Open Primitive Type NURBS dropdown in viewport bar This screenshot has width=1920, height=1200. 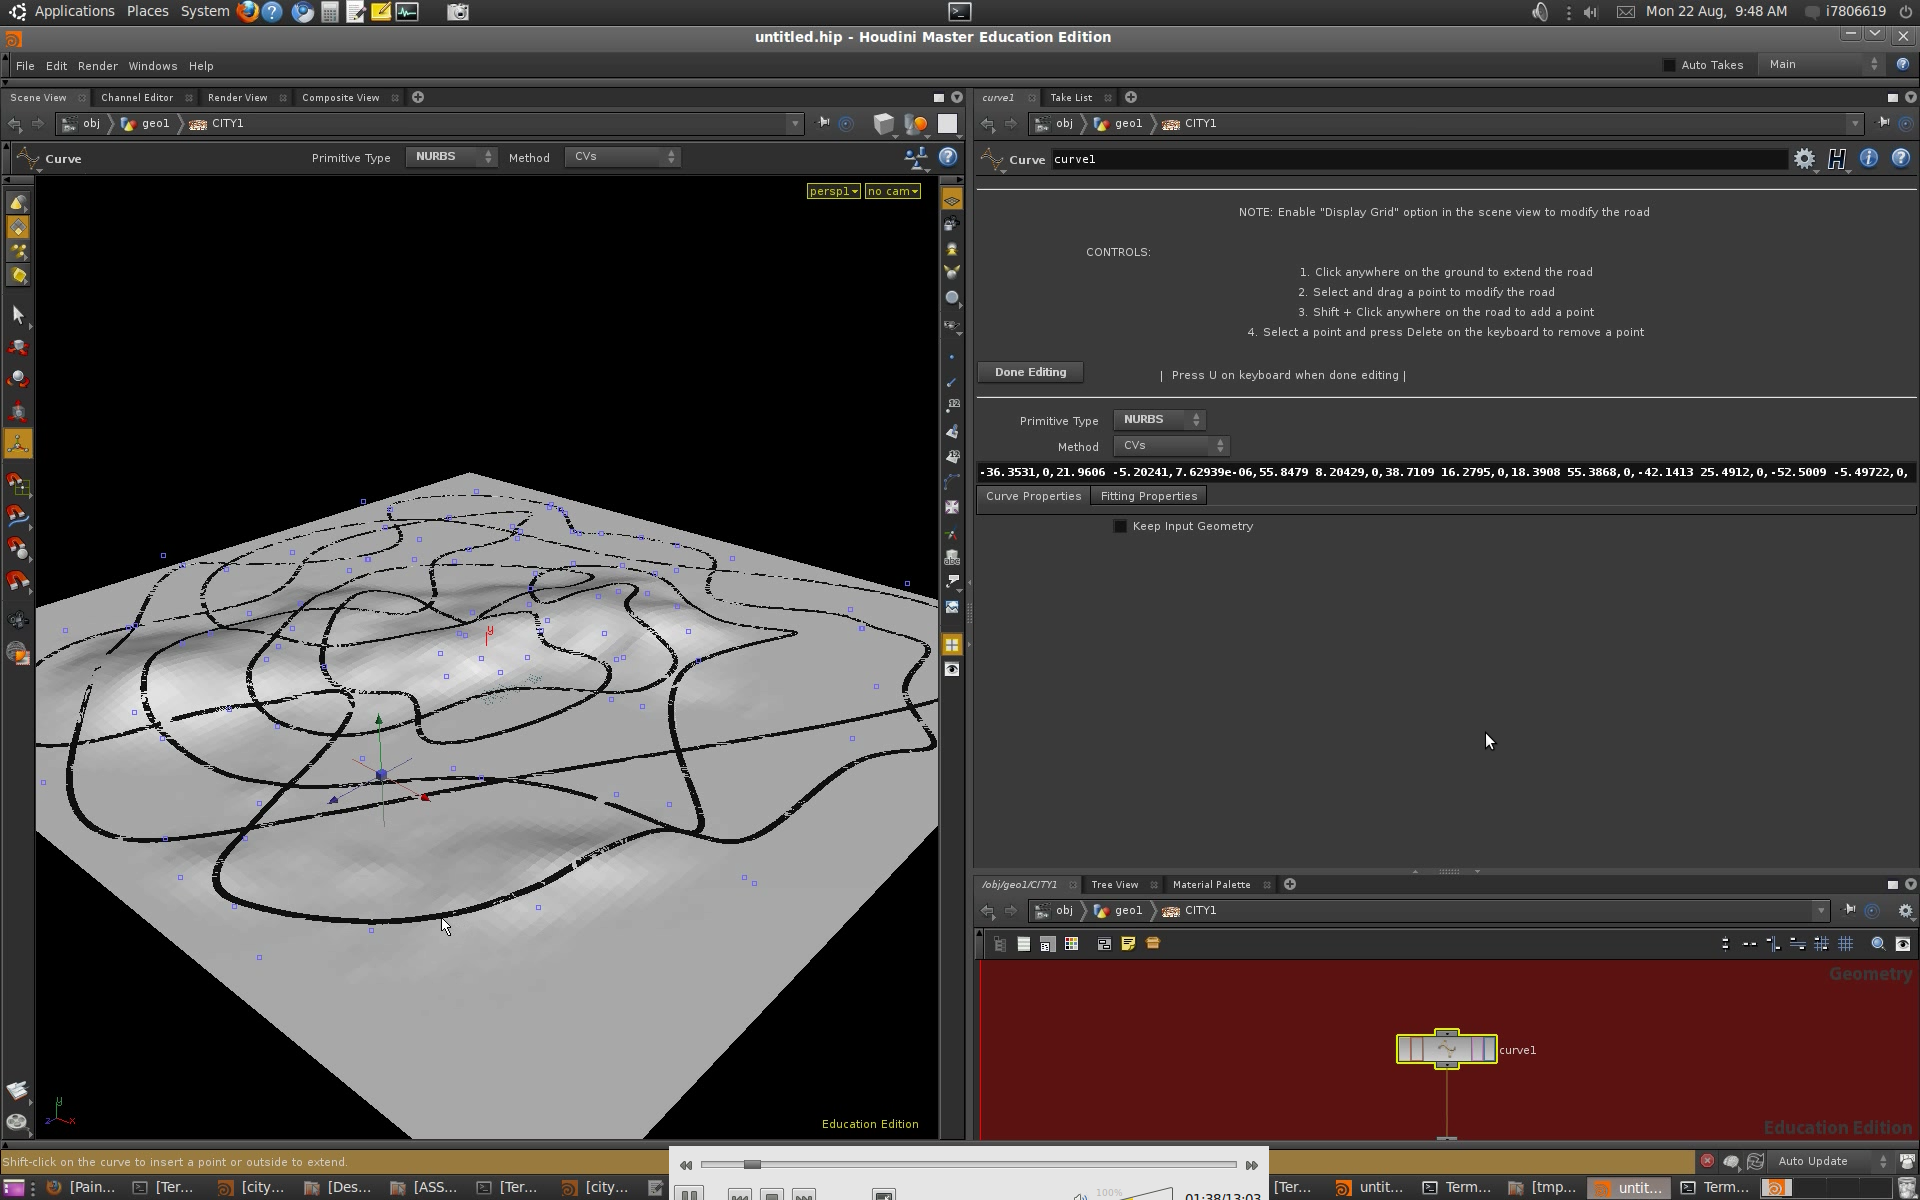coord(451,157)
